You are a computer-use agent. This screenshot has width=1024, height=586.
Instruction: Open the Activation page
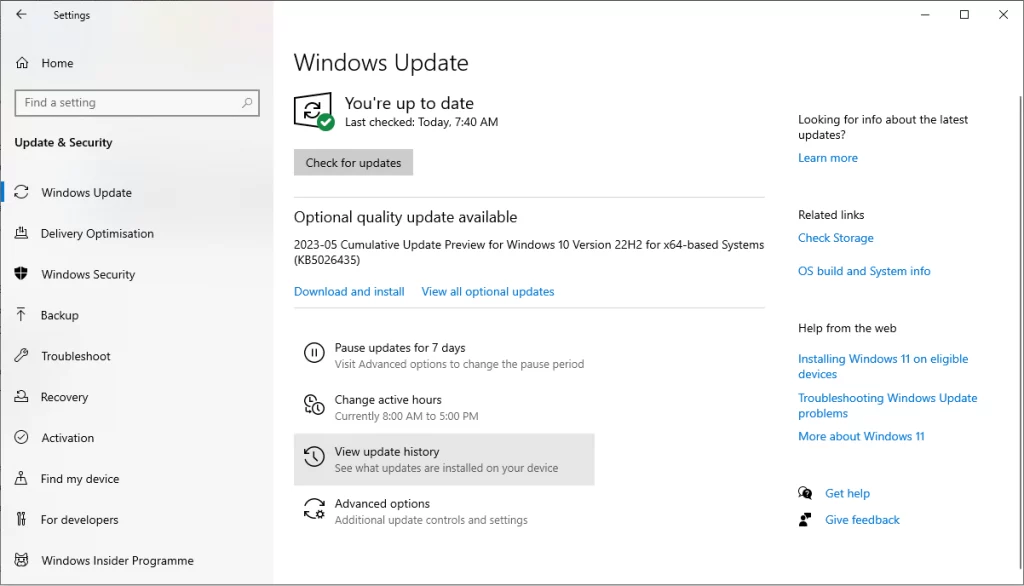(x=68, y=438)
